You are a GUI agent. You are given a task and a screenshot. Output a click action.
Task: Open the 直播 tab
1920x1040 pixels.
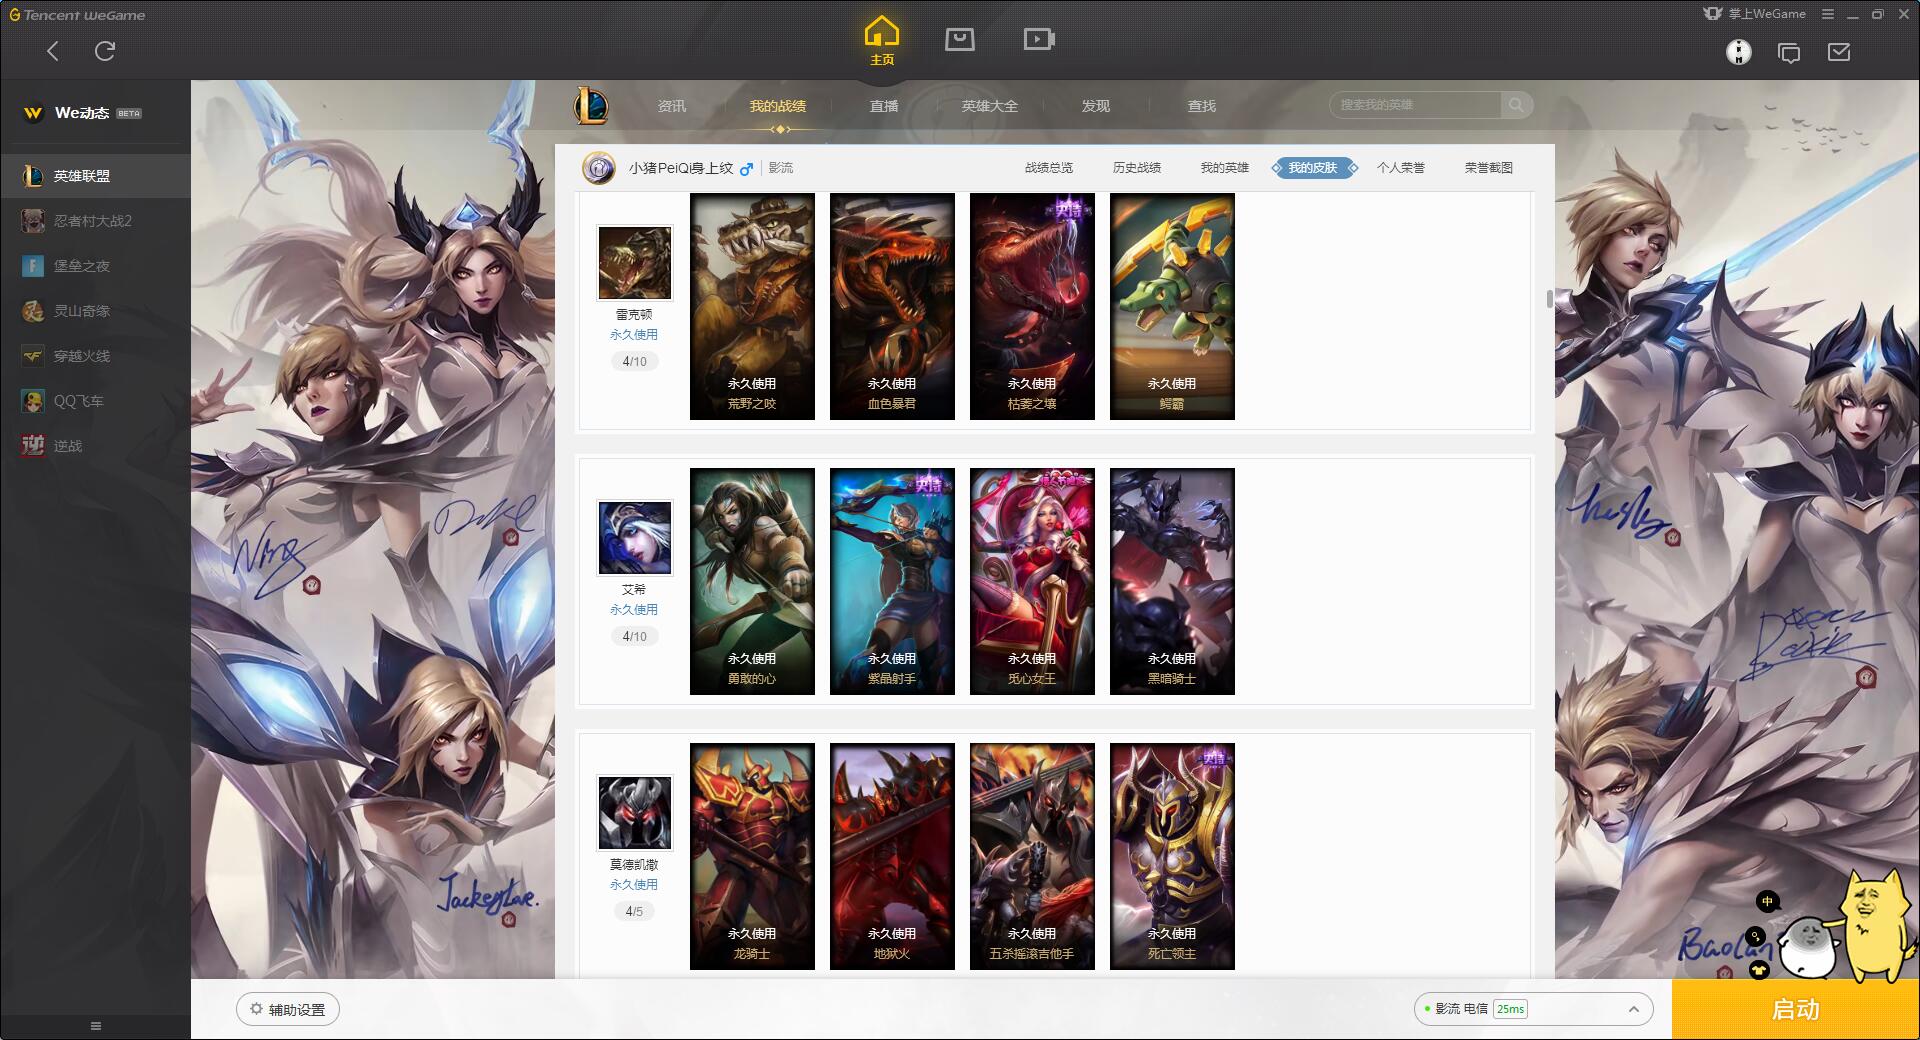coord(884,106)
